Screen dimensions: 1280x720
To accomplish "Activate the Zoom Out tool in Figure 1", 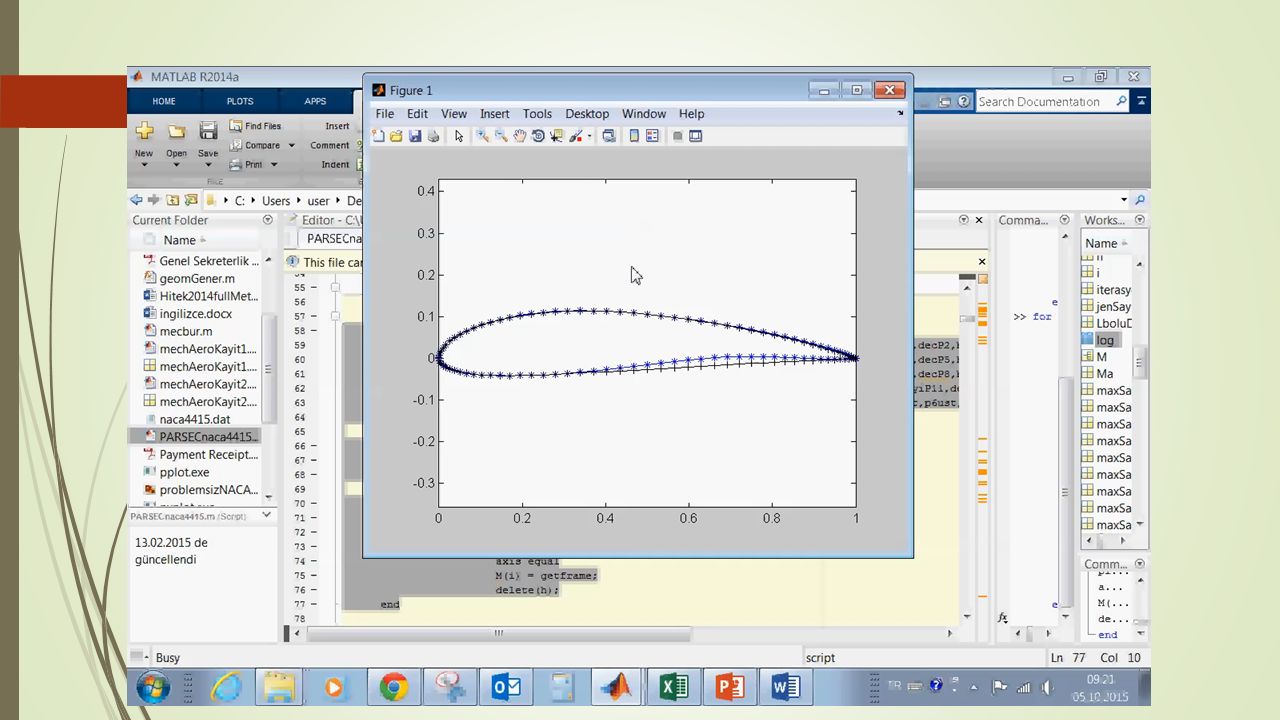I will point(501,136).
